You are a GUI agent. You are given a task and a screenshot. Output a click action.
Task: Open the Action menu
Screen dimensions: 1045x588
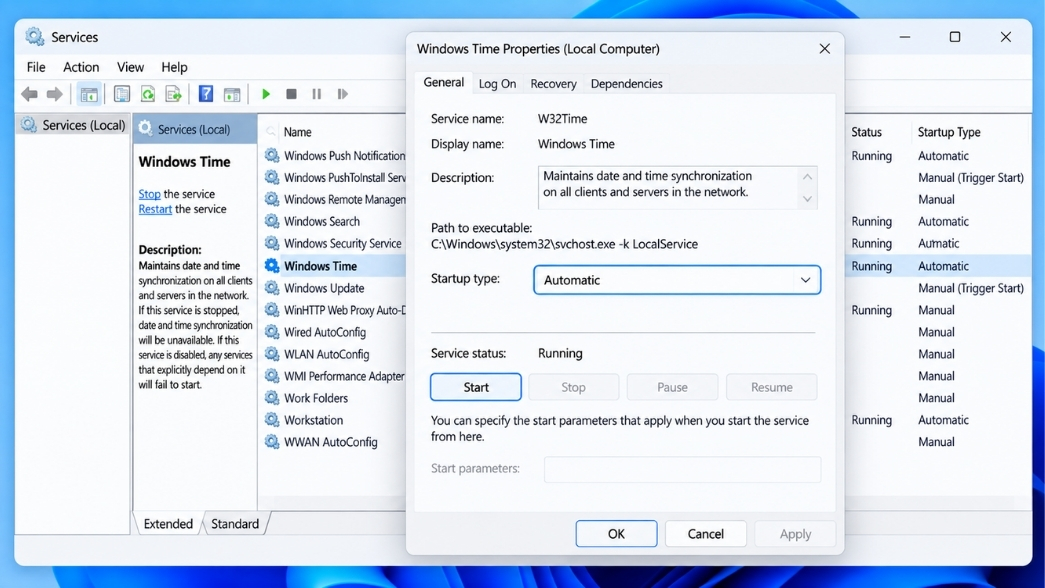tap(81, 67)
